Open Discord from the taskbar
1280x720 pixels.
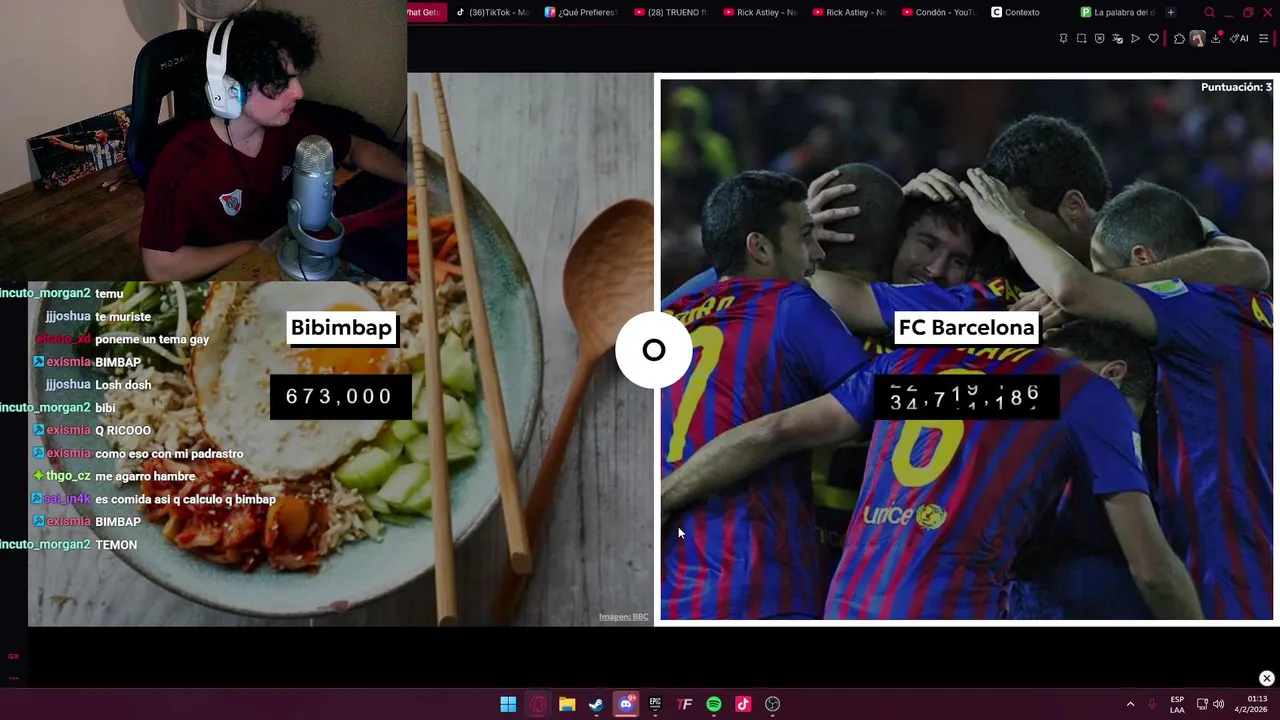[x=626, y=704]
